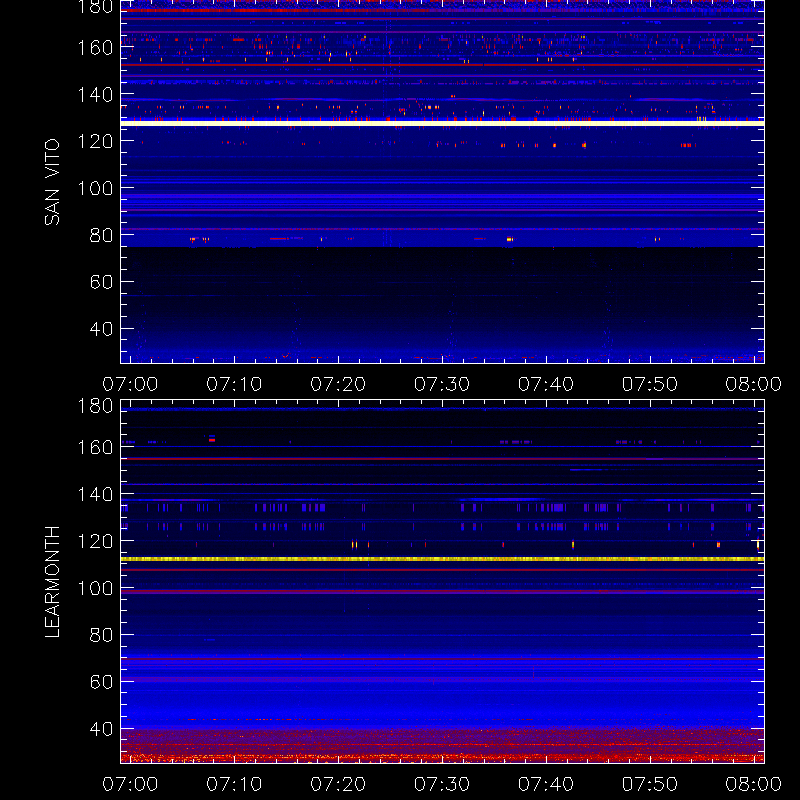The width and height of the screenshot is (800, 800).
Task: Select the 60 tick label on San Vito plot
Action: (x=101, y=282)
